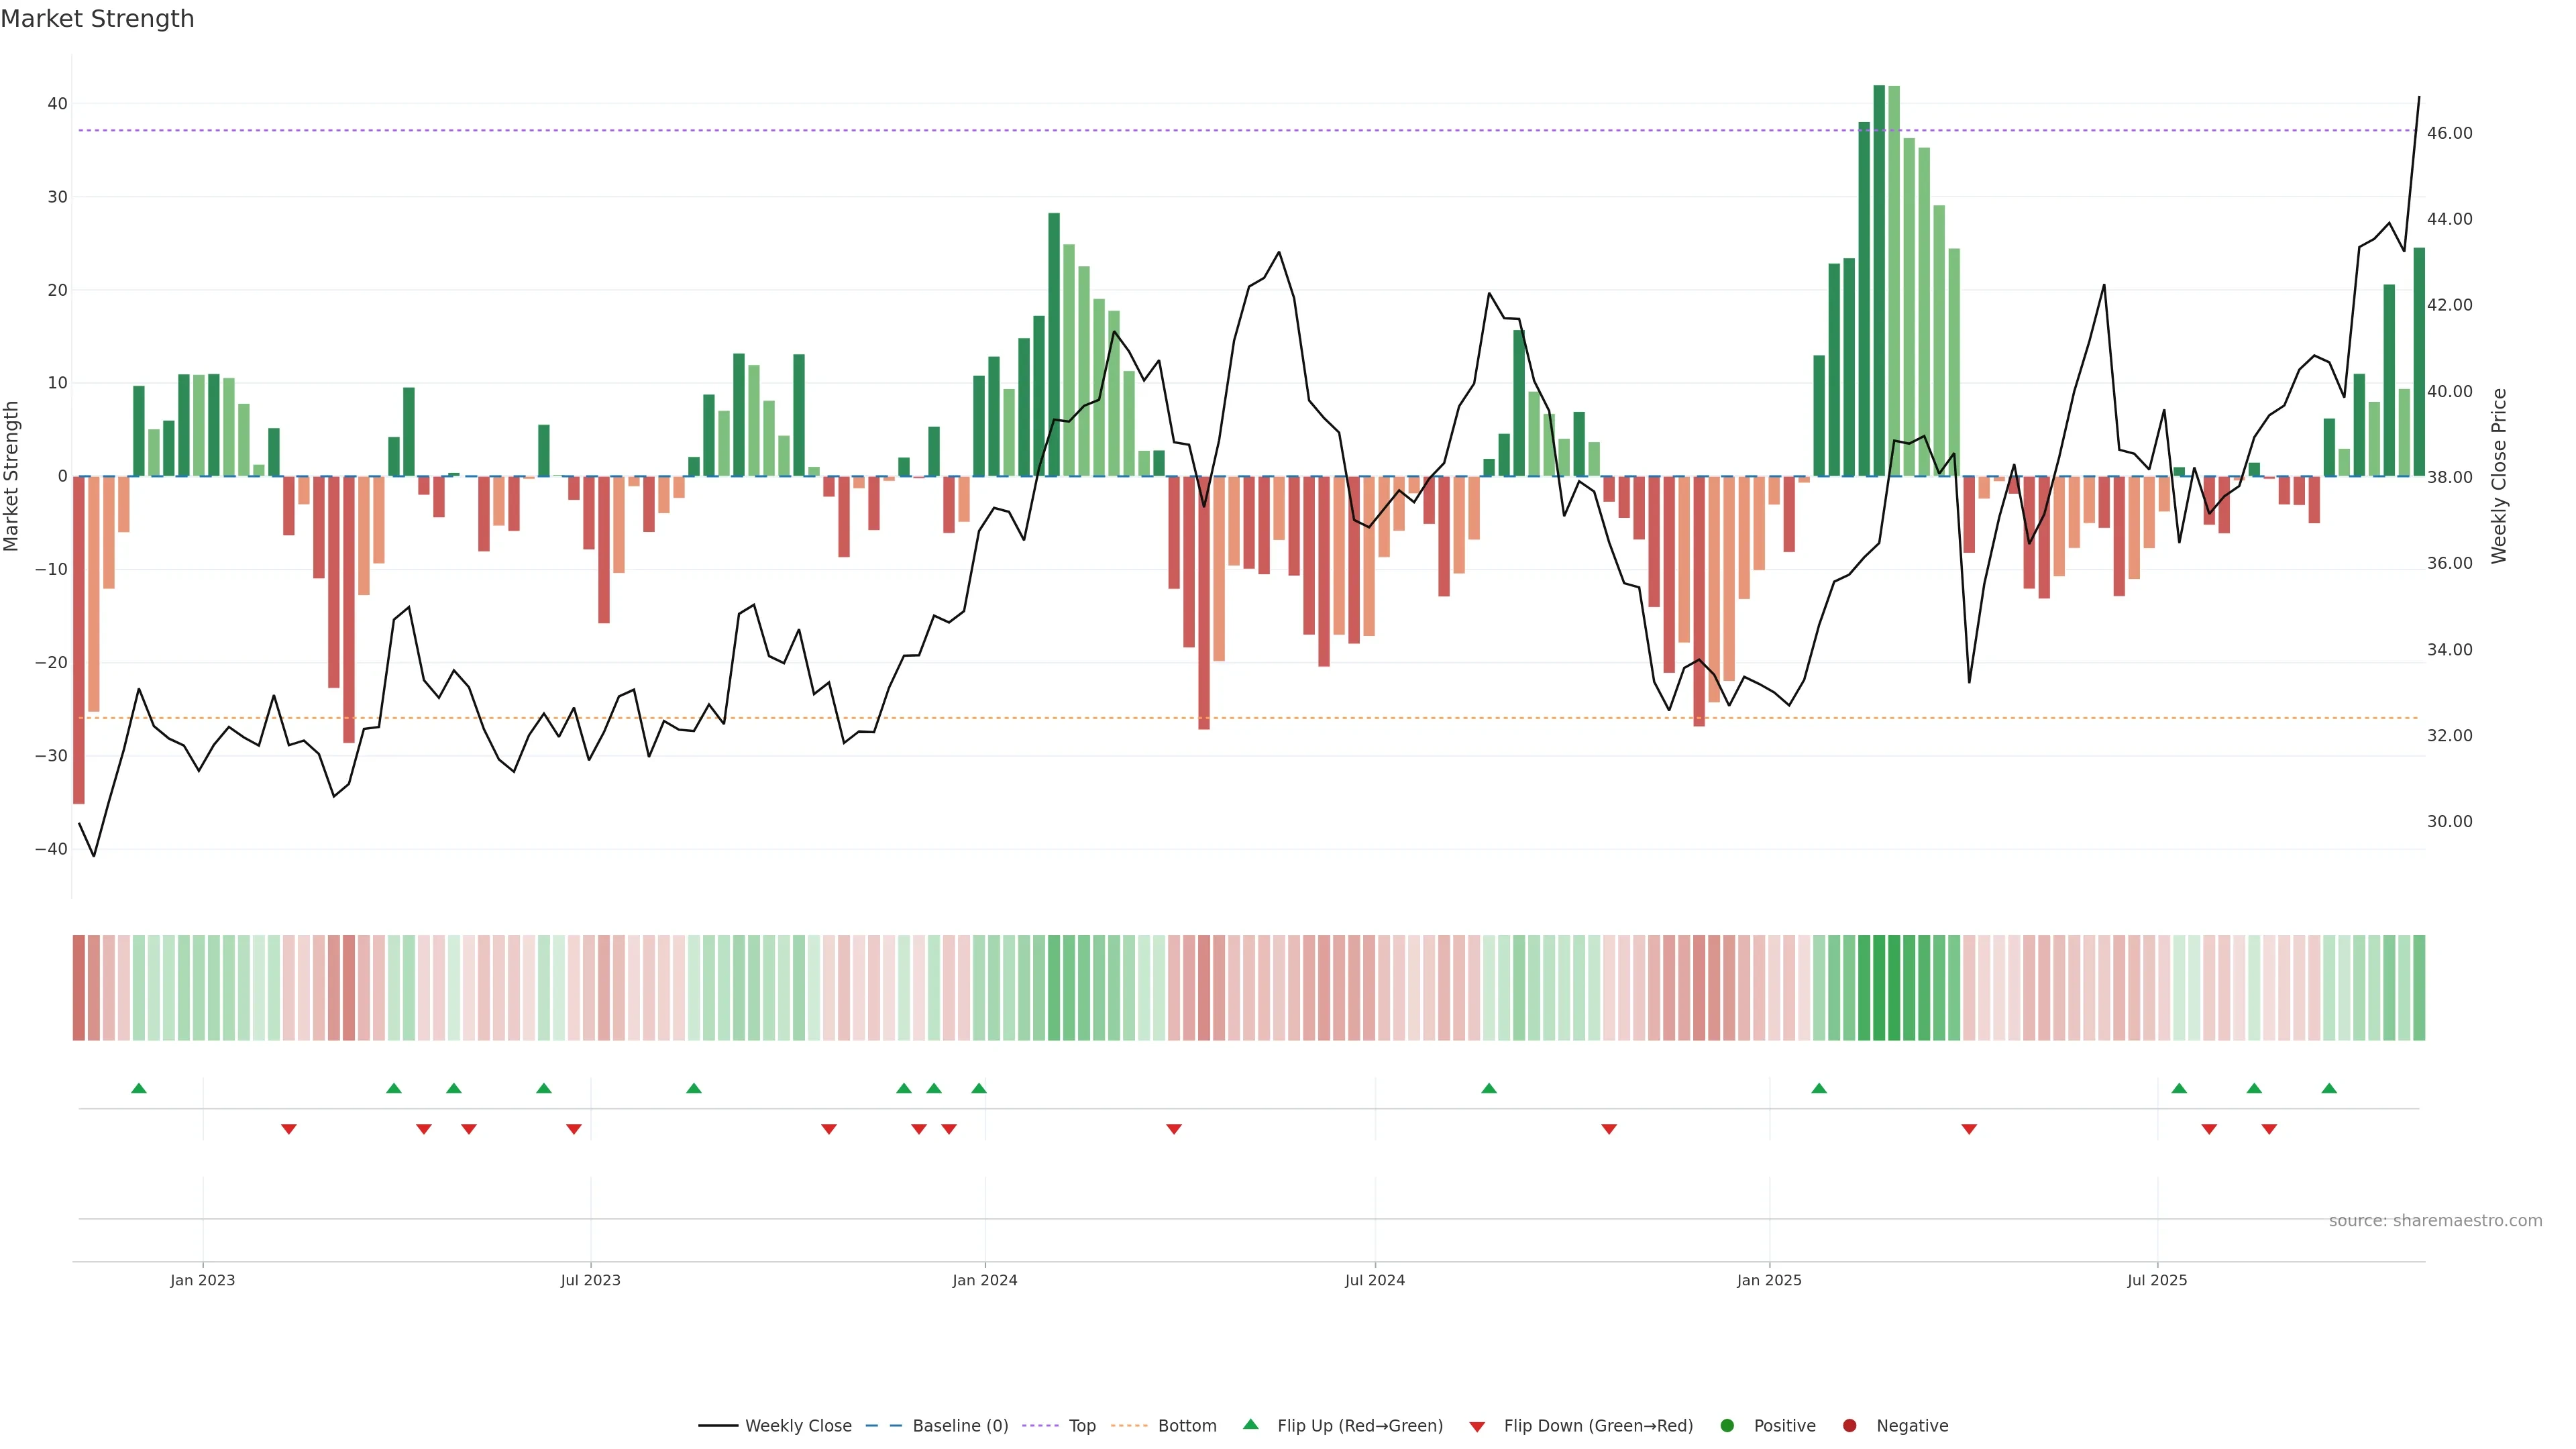Click the first green flip-up triangle marker

139,1088
